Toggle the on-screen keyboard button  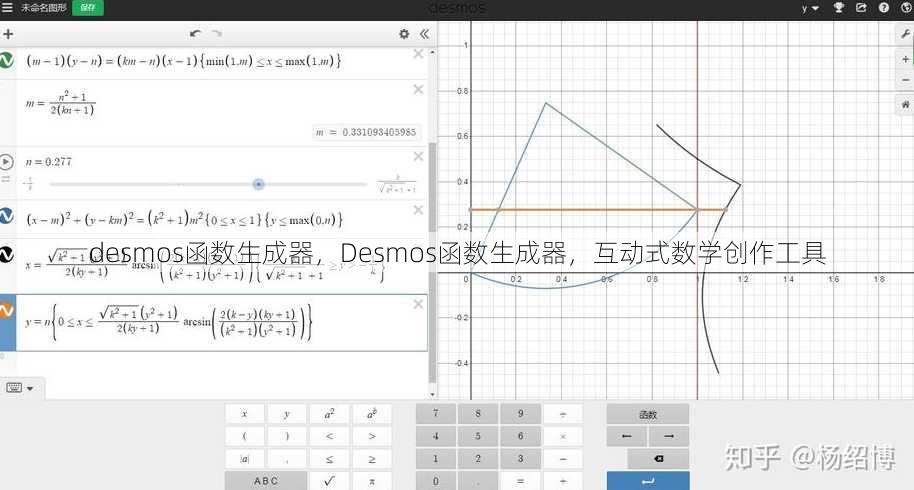(20, 388)
